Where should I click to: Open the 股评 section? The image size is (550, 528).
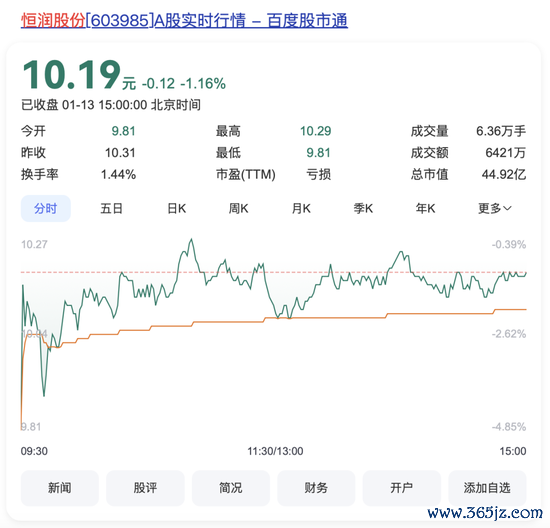(x=145, y=488)
